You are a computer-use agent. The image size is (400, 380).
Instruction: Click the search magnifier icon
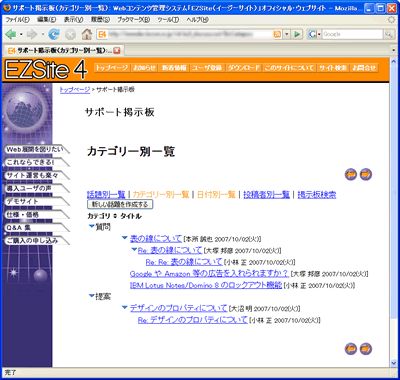[388, 34]
